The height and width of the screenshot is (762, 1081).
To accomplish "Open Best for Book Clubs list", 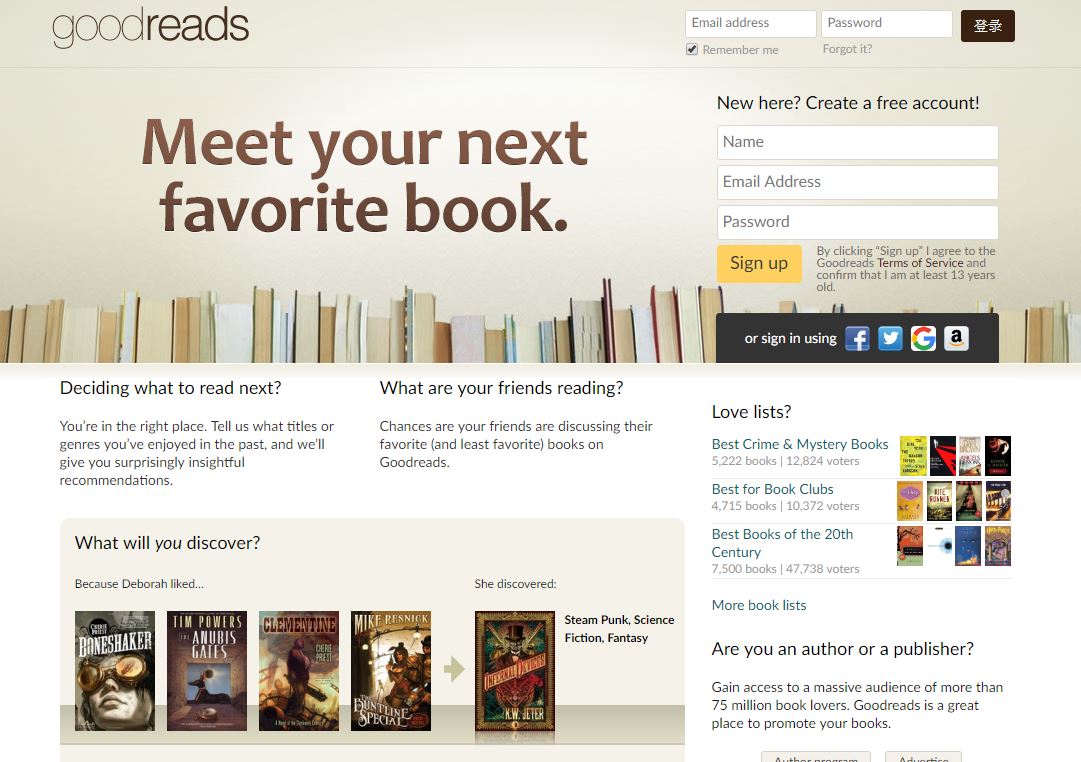I will pyautogui.click(x=772, y=489).
